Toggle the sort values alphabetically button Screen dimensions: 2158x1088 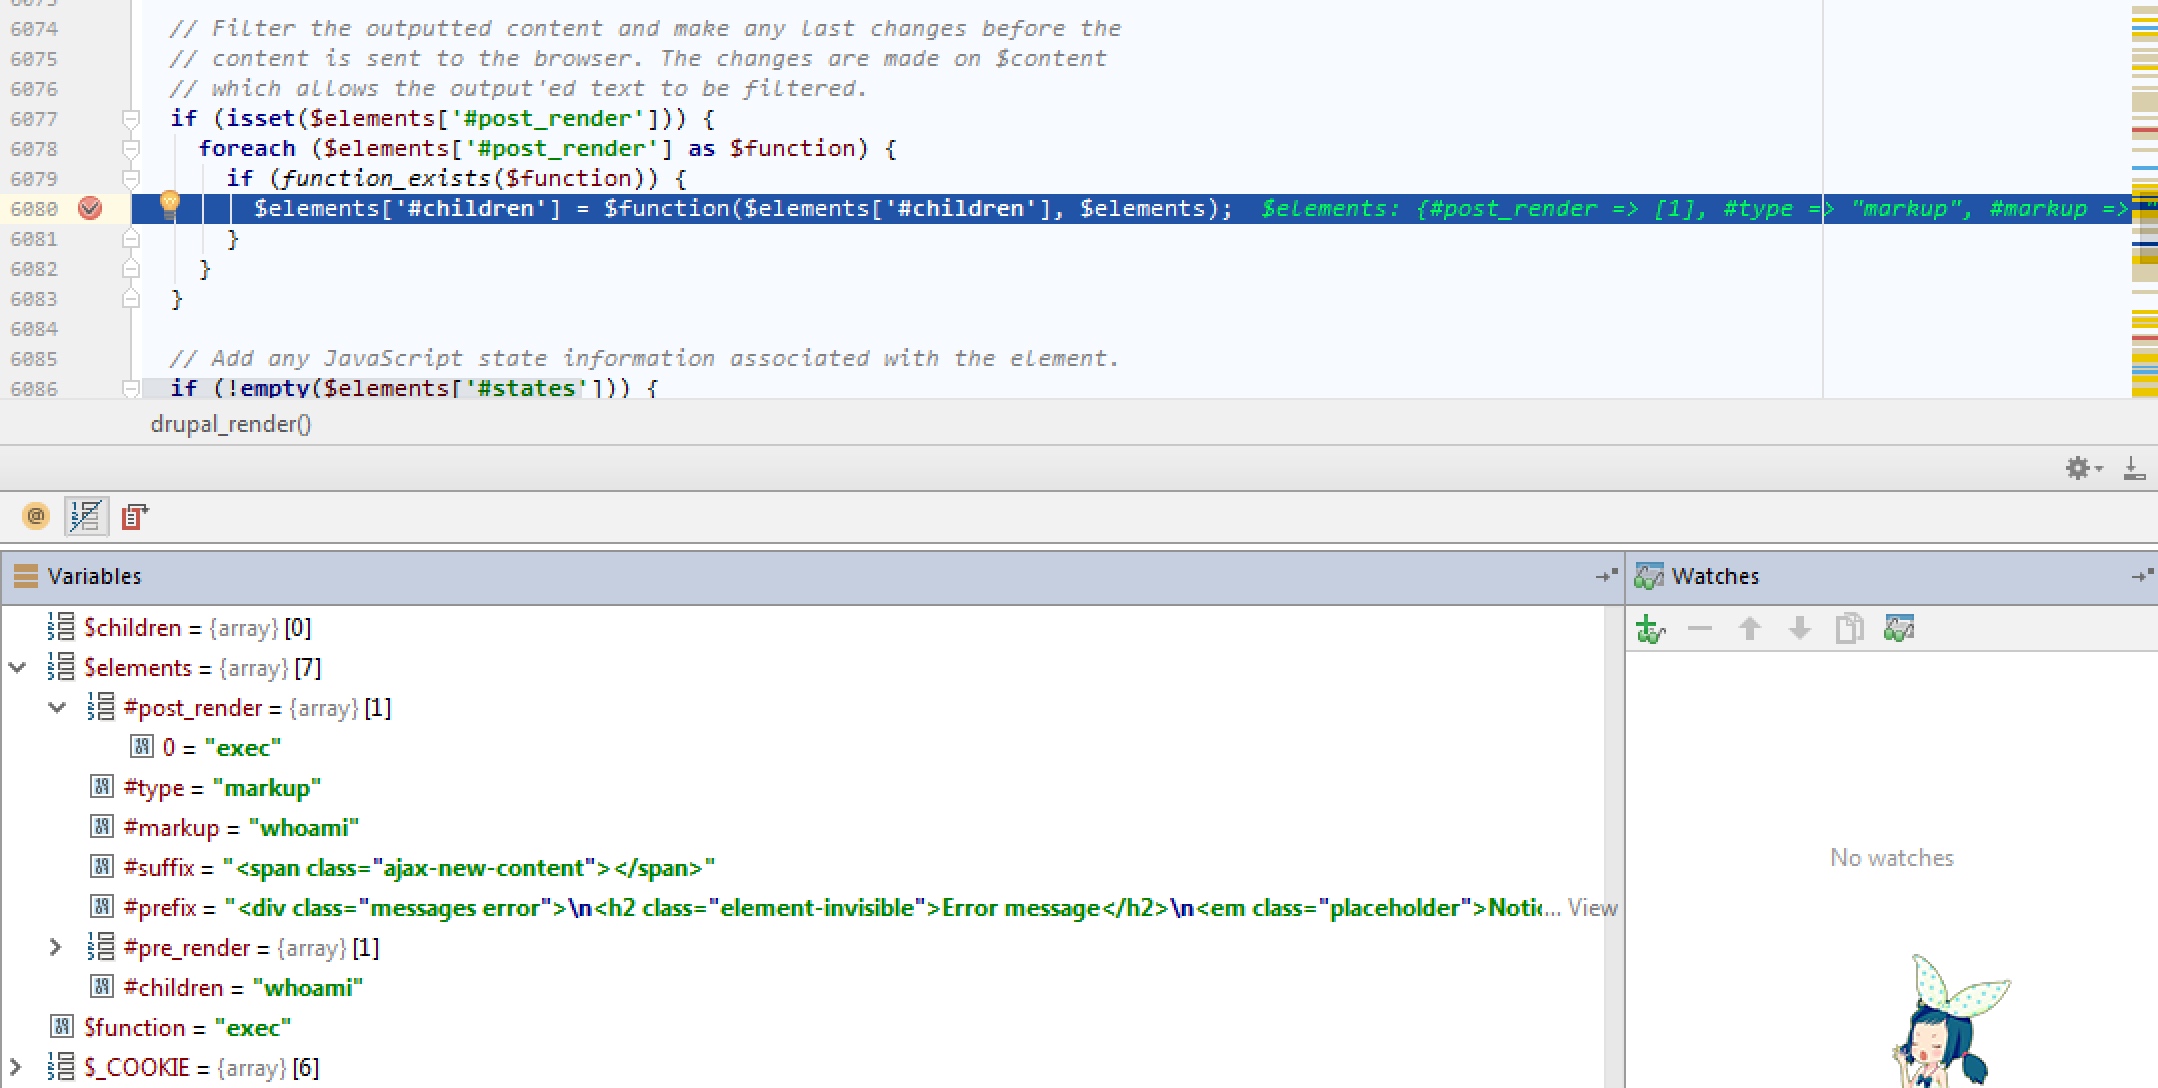(86, 516)
